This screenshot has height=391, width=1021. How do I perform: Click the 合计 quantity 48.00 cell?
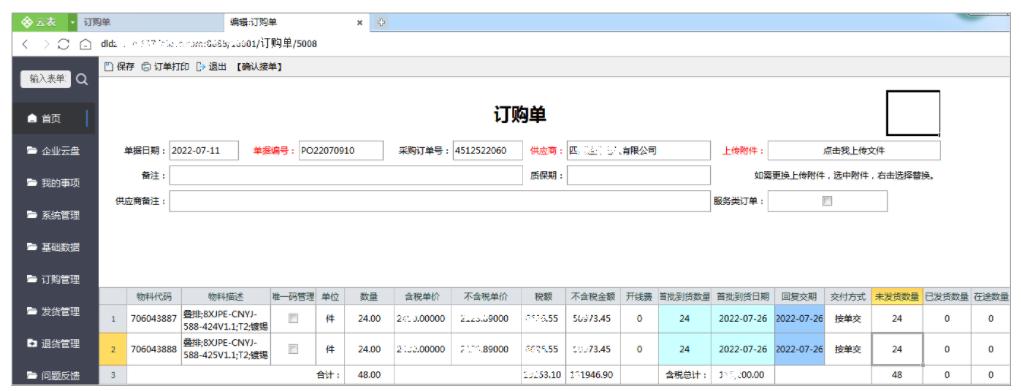click(369, 375)
